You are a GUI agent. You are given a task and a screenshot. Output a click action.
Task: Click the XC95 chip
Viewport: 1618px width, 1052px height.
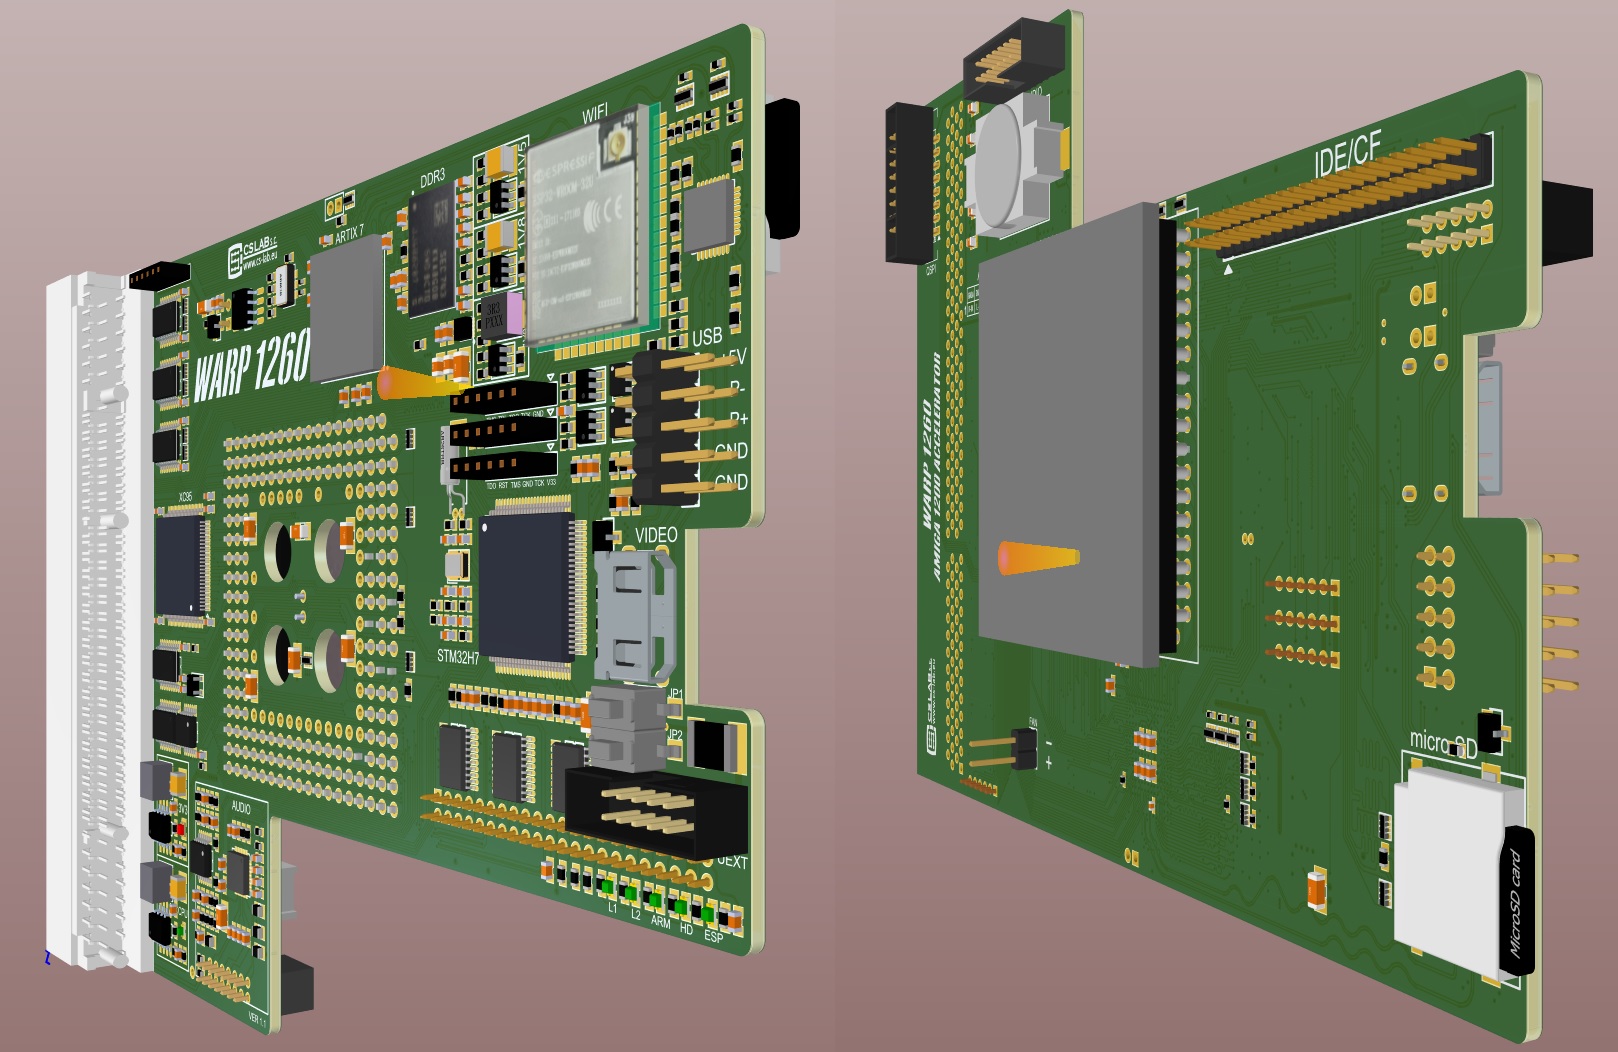coord(182,564)
